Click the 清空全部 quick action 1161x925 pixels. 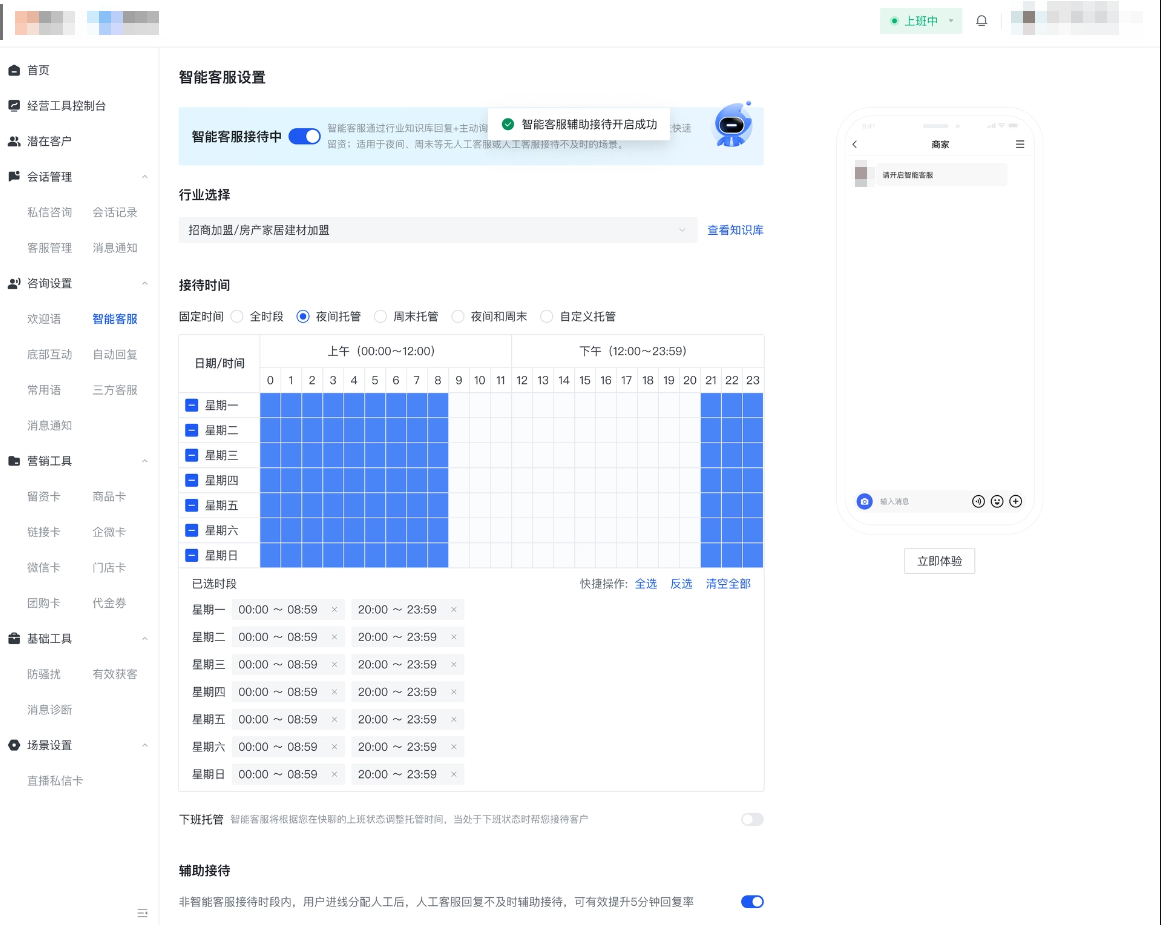(x=728, y=584)
